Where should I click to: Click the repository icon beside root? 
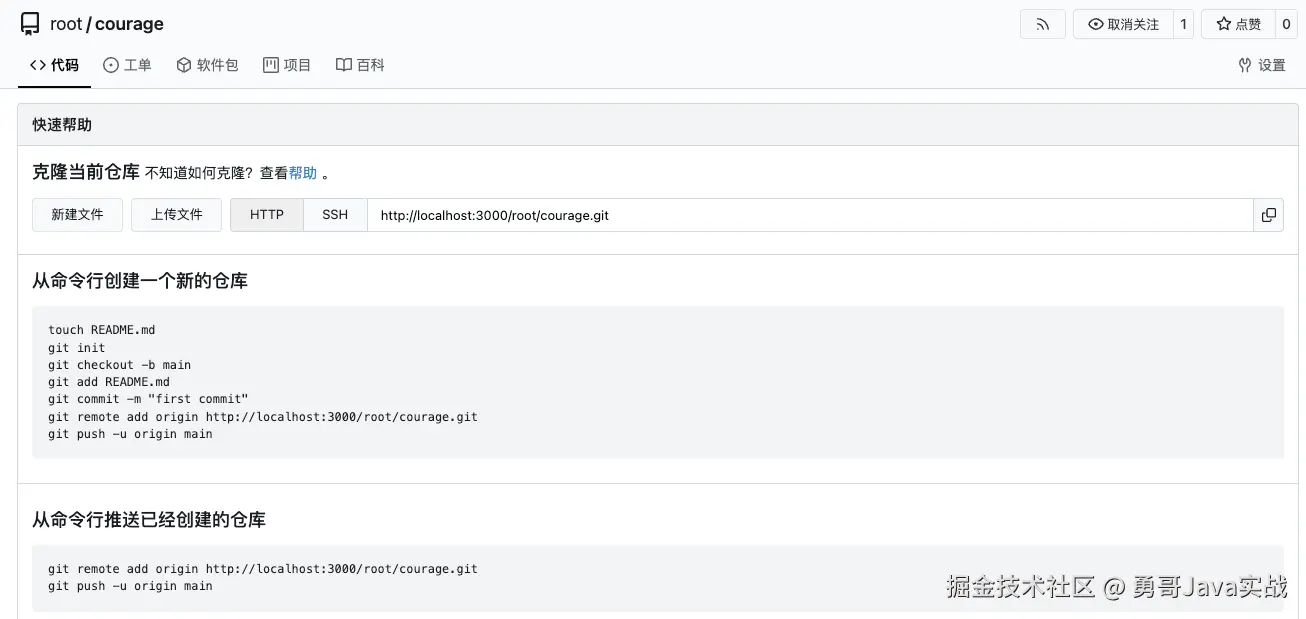point(30,24)
